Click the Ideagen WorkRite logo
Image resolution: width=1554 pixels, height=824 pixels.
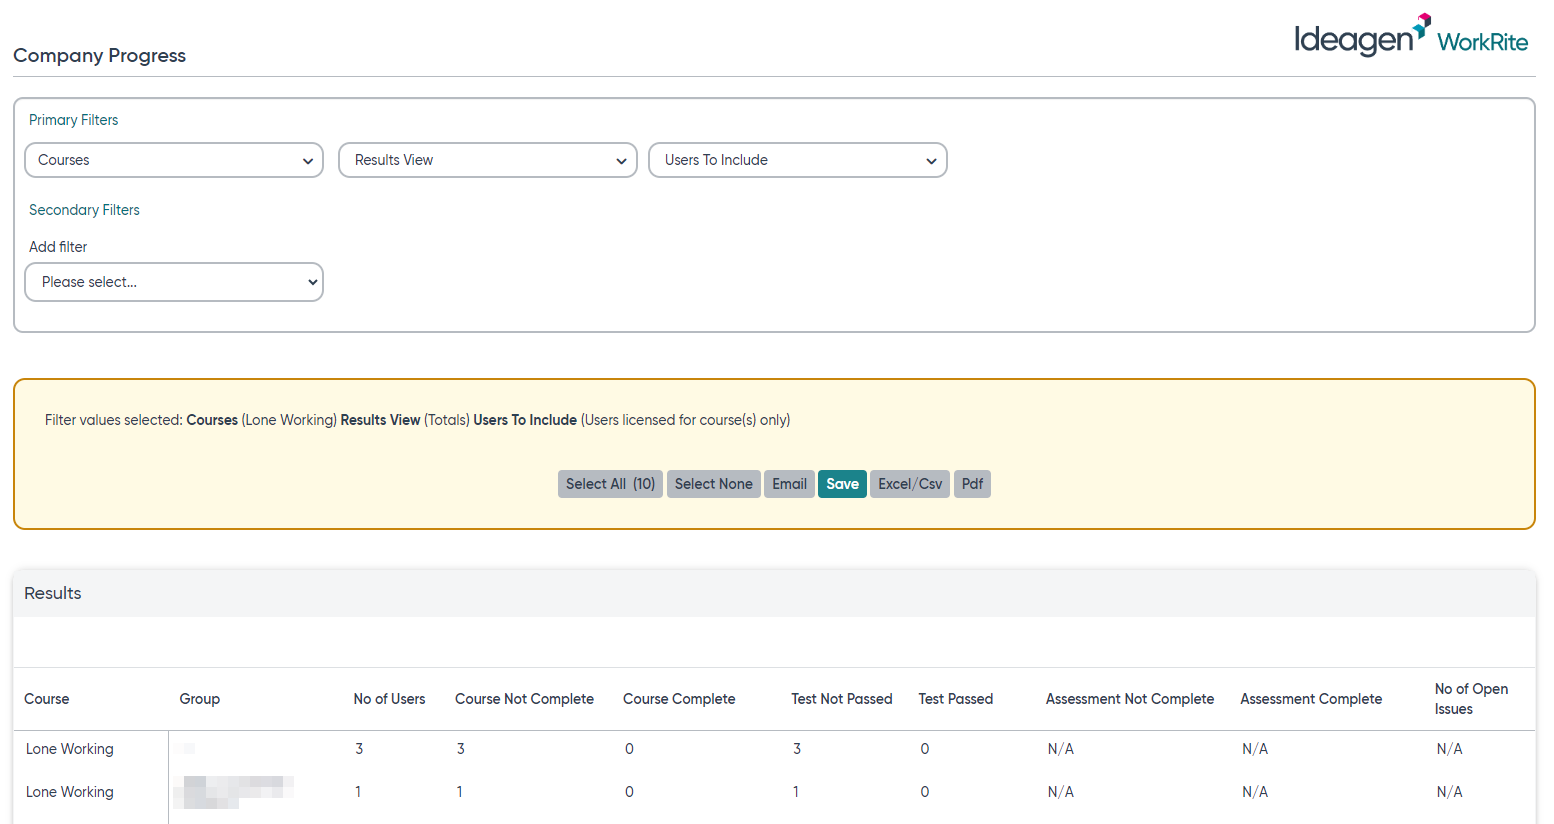click(1411, 36)
